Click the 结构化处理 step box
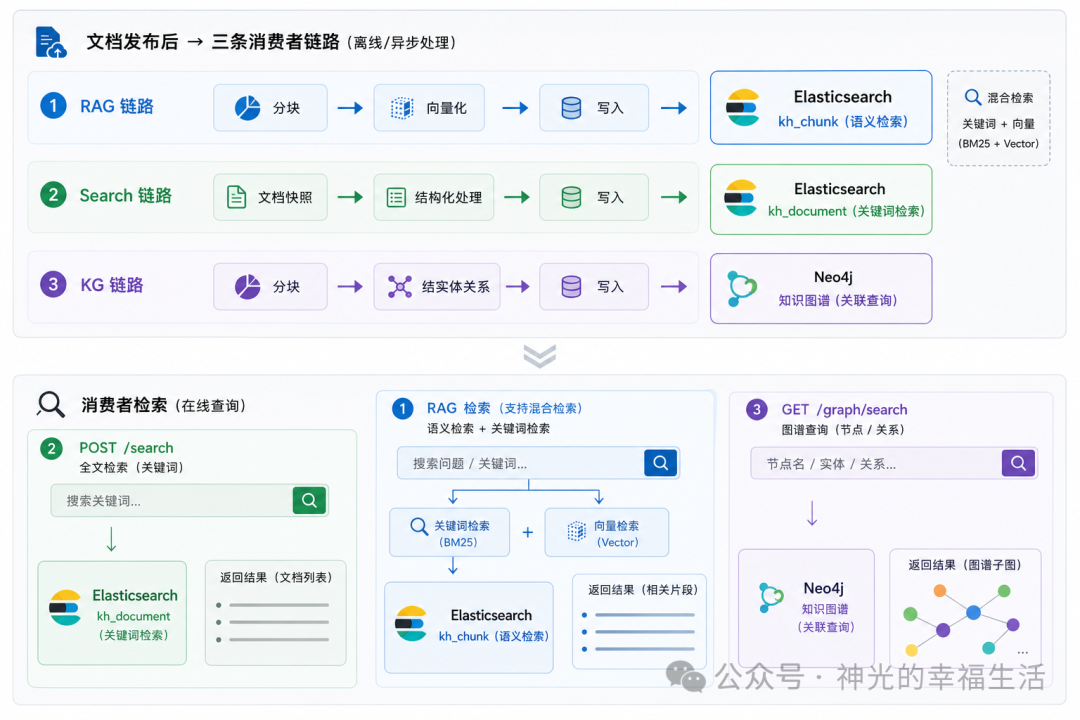The width and height of the screenshot is (1080, 720). coord(434,197)
